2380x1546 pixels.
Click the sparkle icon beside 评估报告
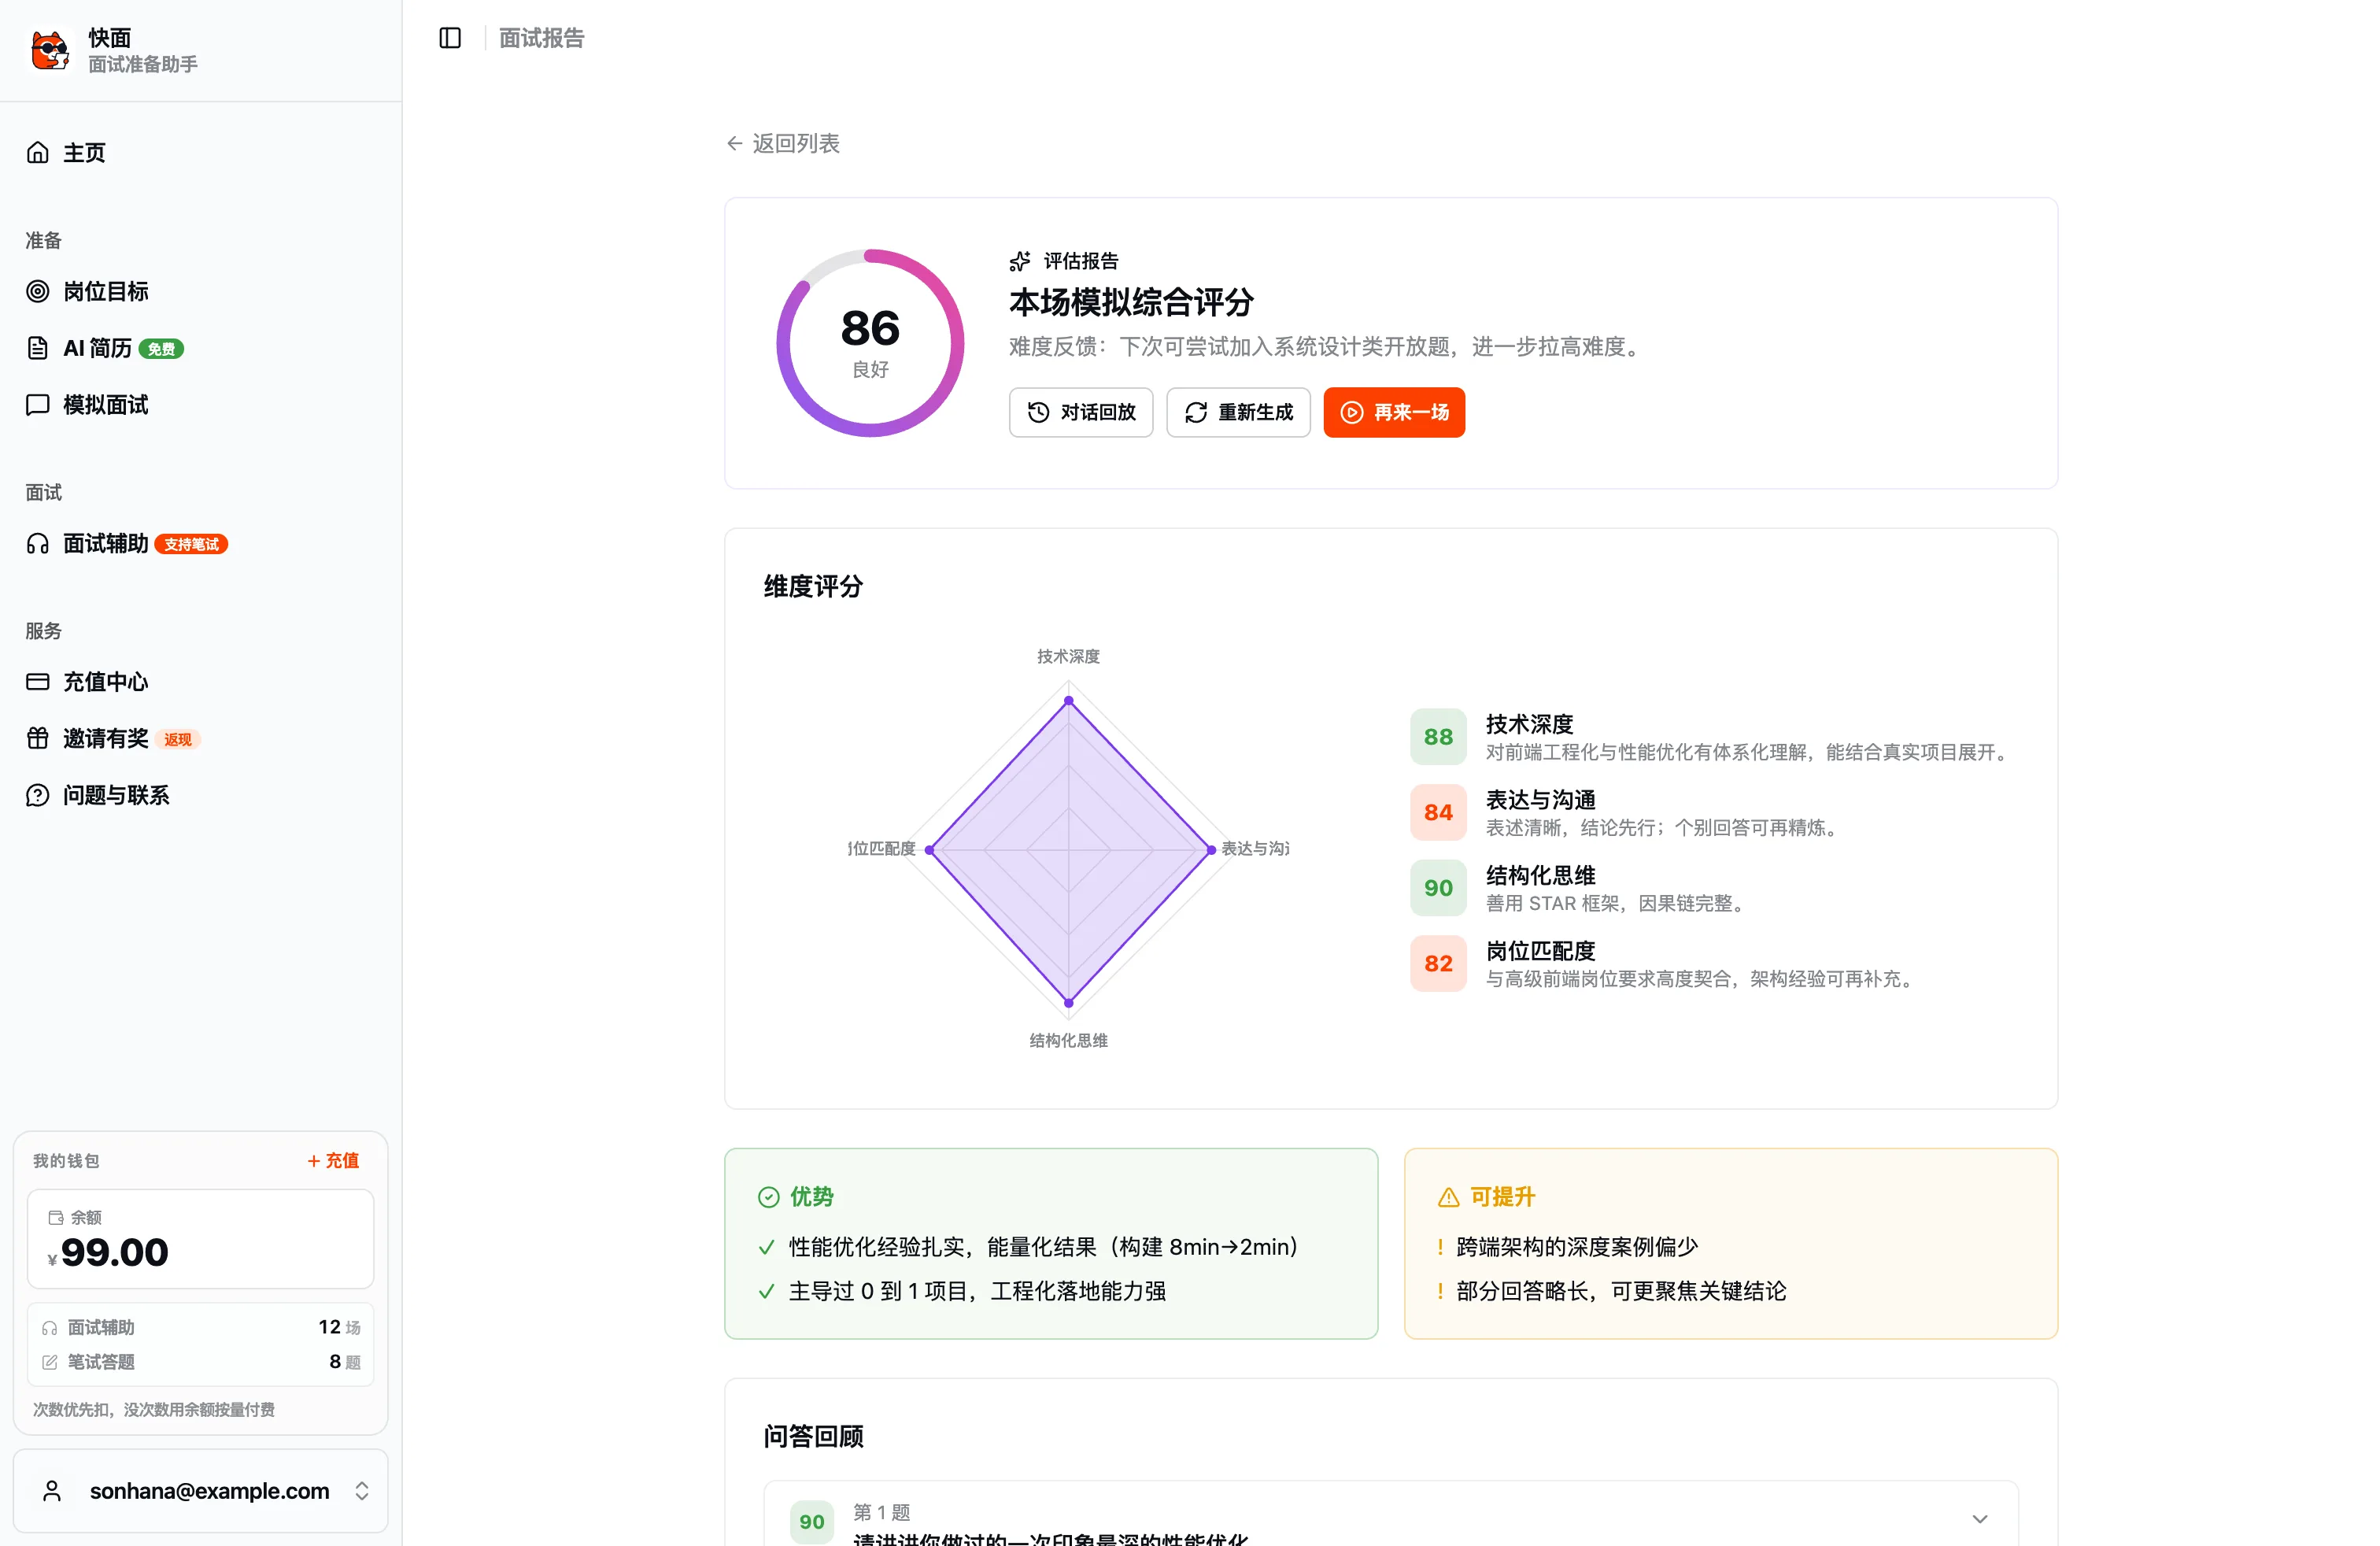[x=1020, y=261]
